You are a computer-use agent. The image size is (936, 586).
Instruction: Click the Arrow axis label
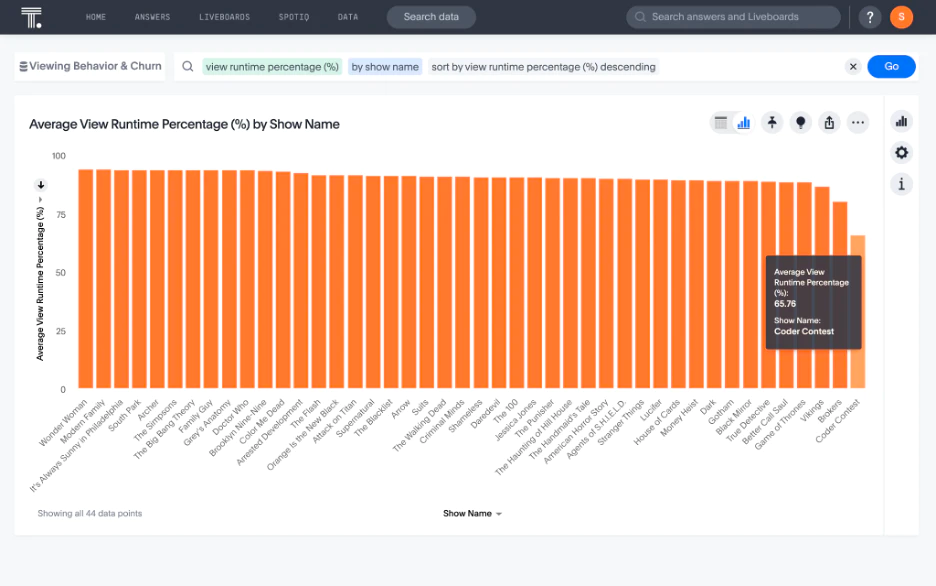coord(401,409)
